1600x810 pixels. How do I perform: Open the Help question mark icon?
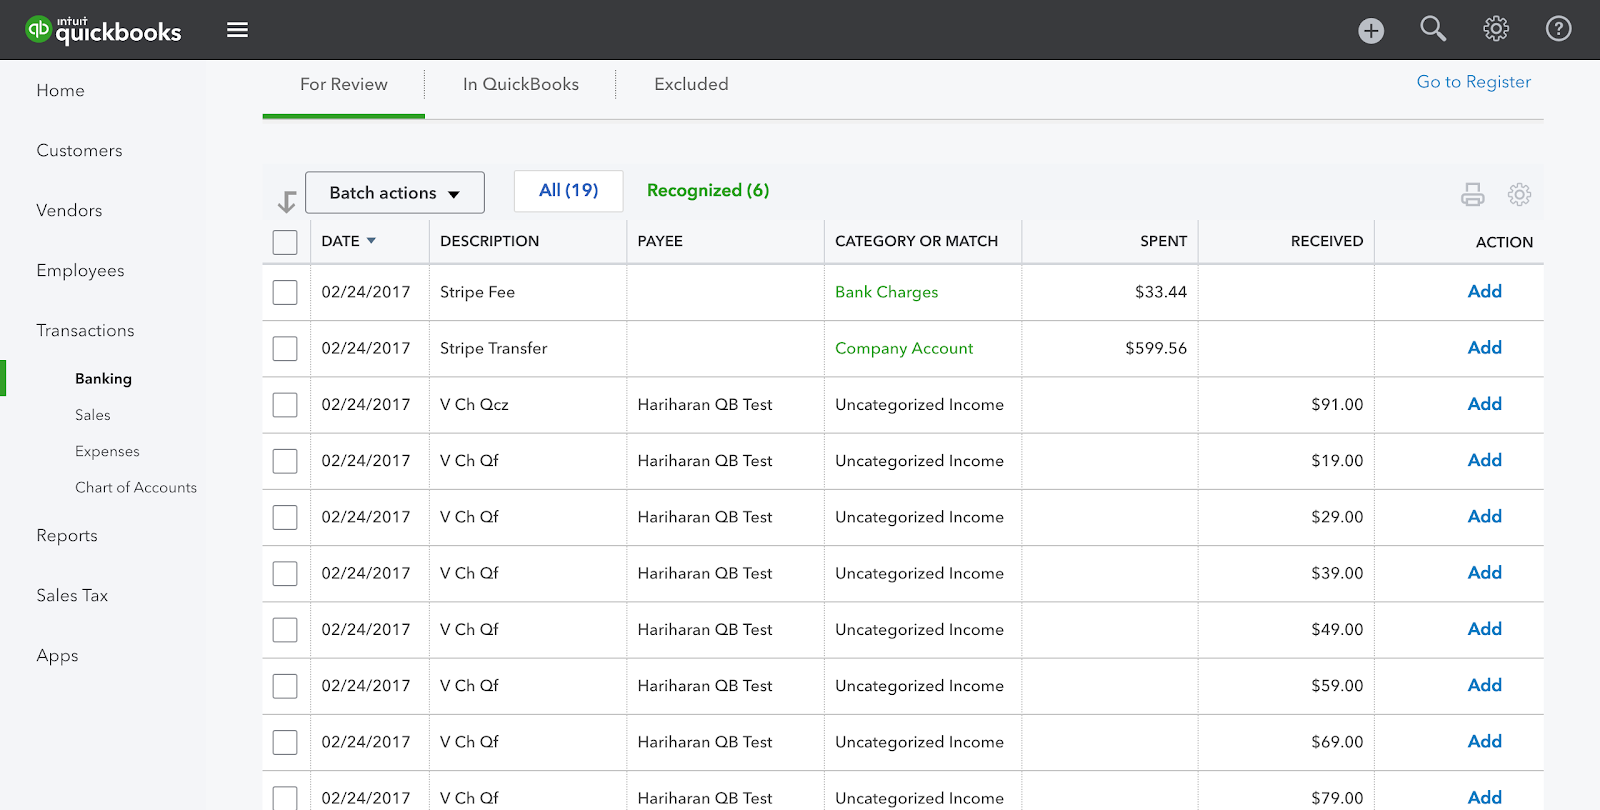tap(1558, 29)
